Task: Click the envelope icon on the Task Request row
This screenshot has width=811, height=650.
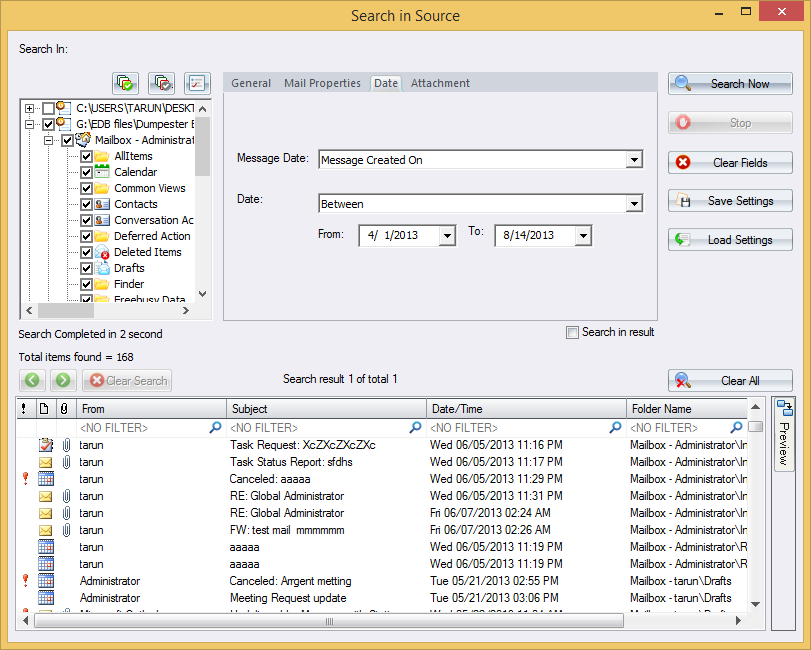Action: (46, 445)
